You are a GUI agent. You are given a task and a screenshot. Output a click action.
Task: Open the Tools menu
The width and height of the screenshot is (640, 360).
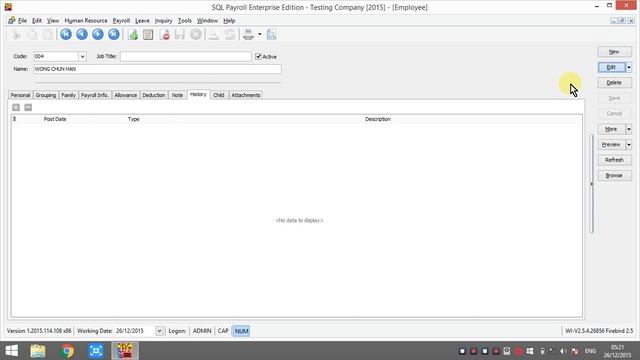[184, 20]
